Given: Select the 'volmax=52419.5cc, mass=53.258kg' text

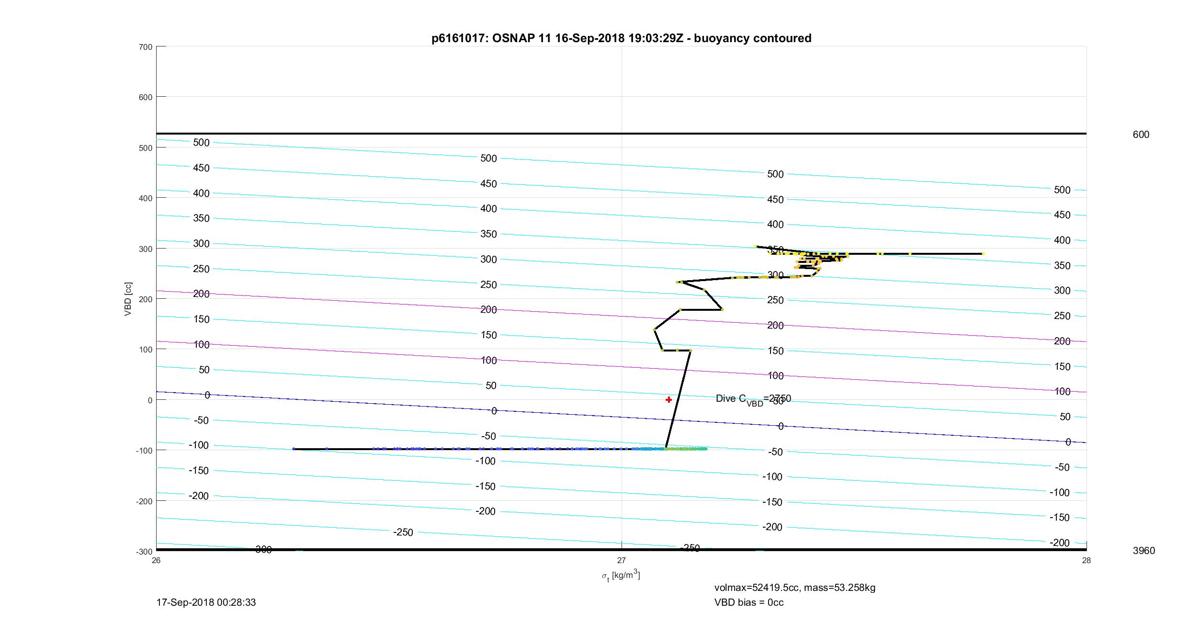Looking at the screenshot, I should [795, 588].
